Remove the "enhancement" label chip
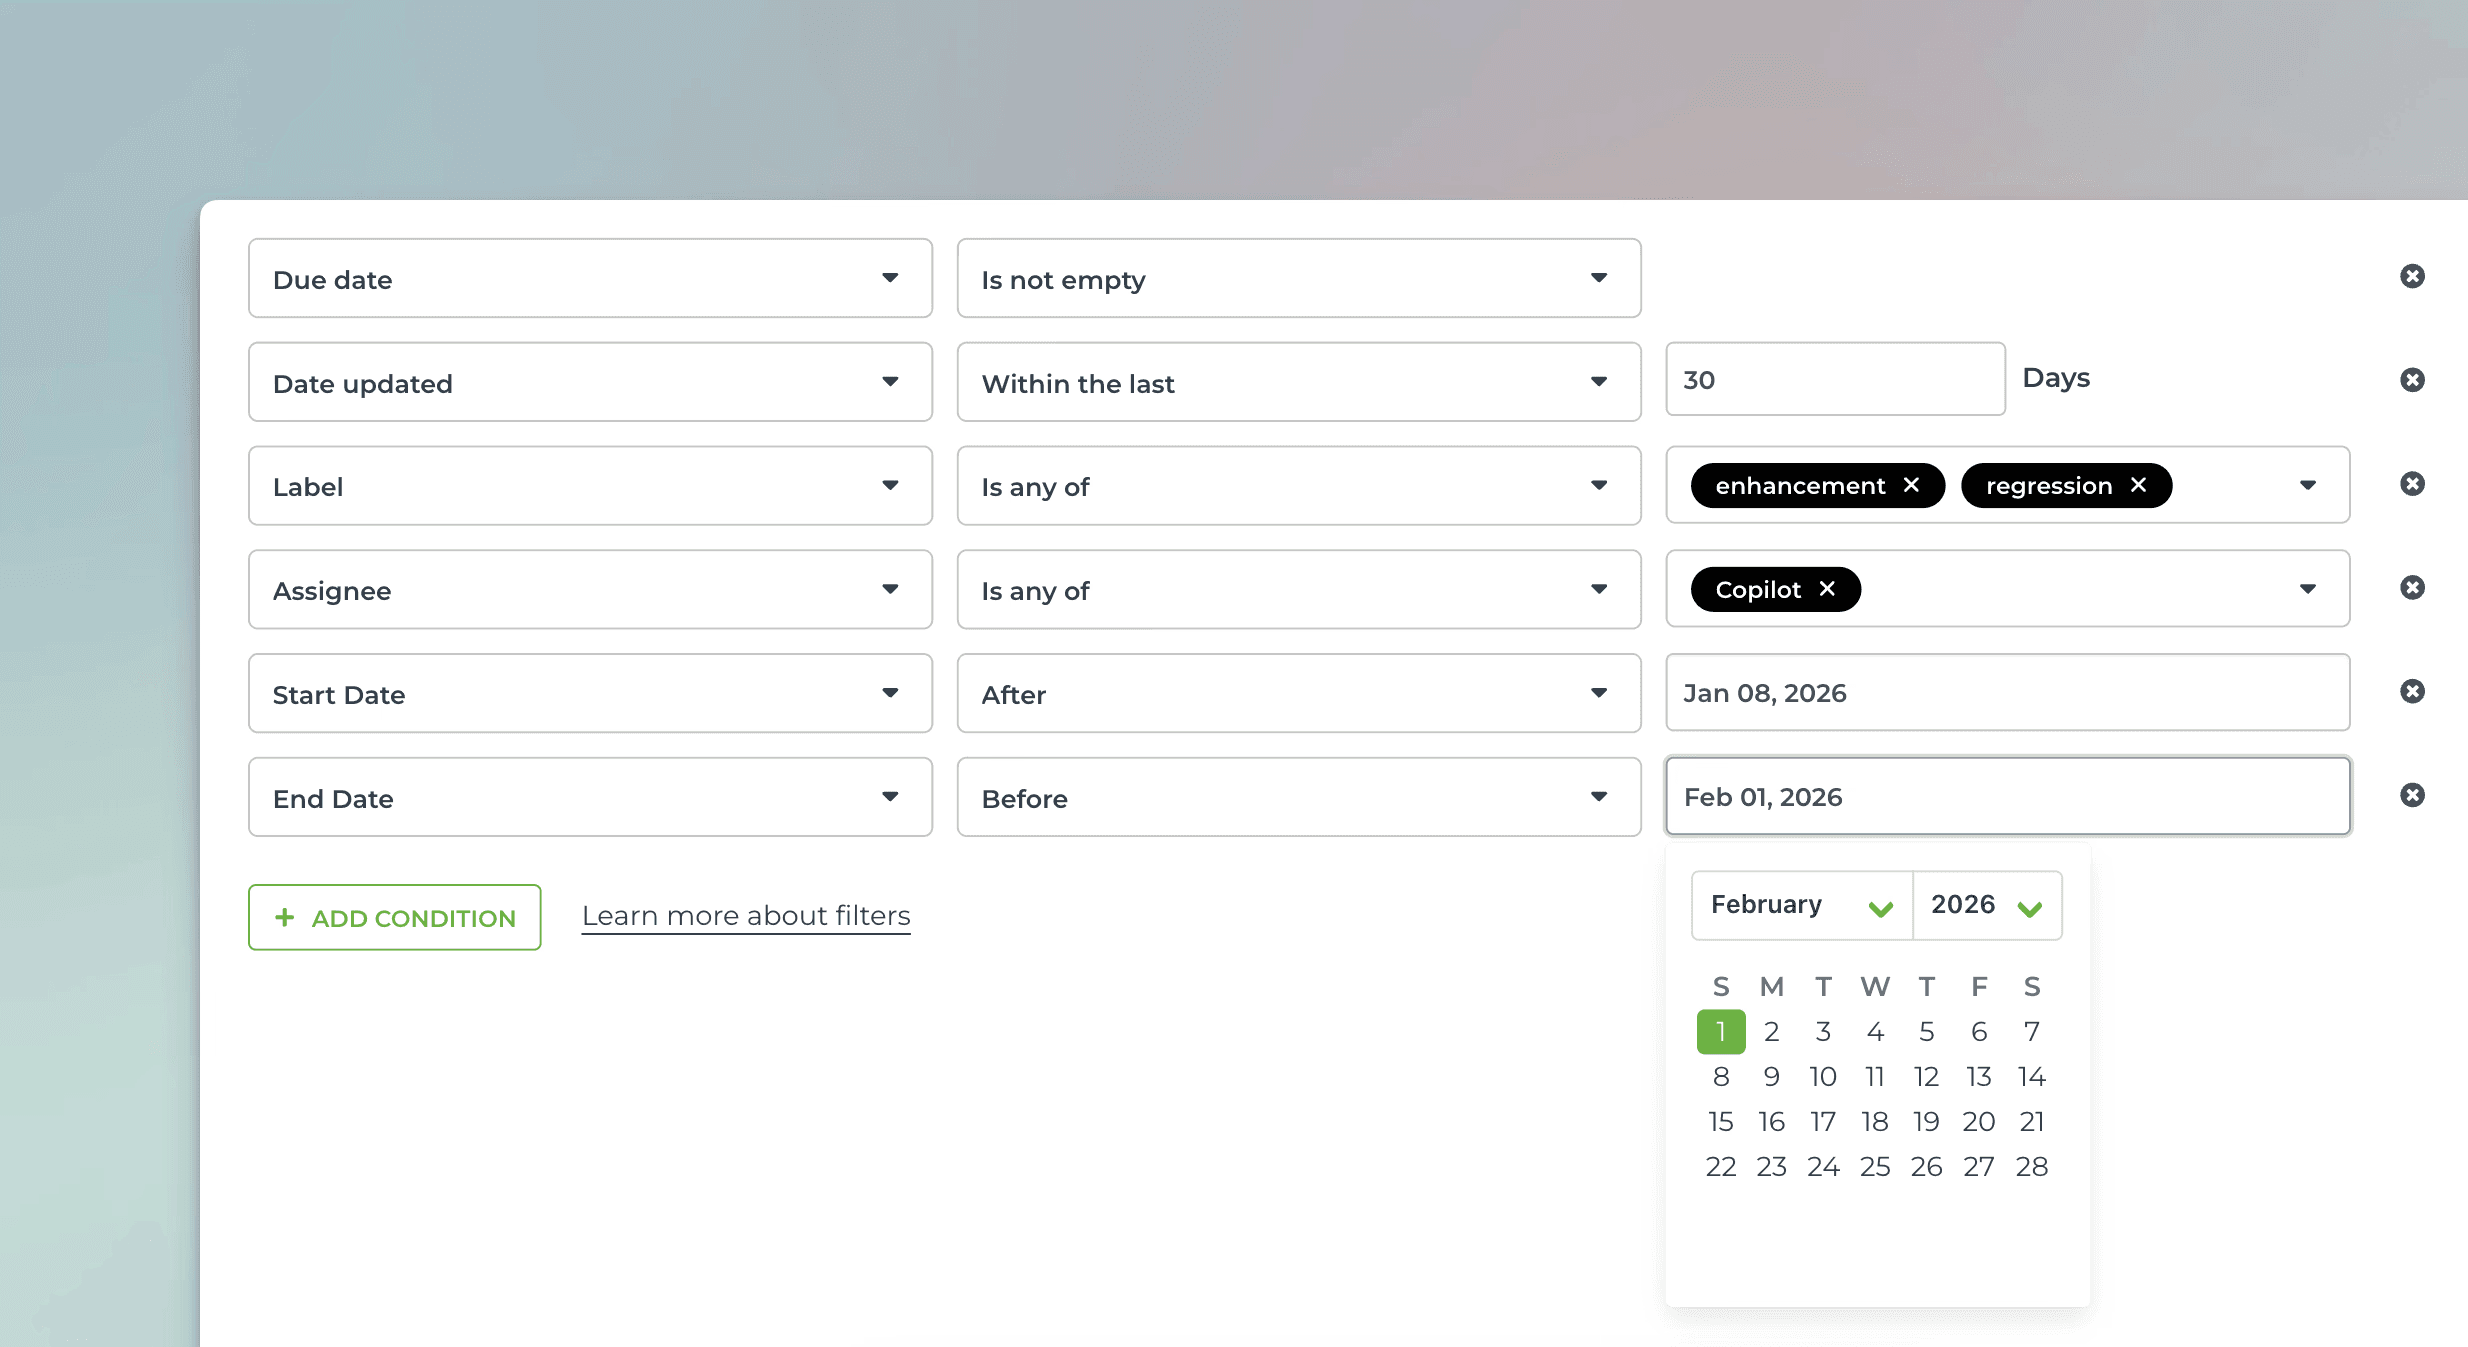 [x=1911, y=485]
